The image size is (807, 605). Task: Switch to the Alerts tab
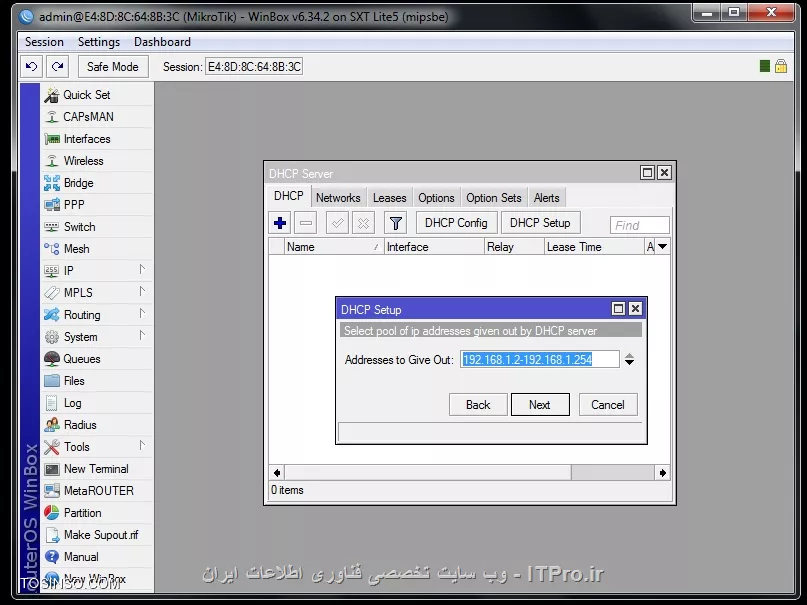pyautogui.click(x=547, y=198)
